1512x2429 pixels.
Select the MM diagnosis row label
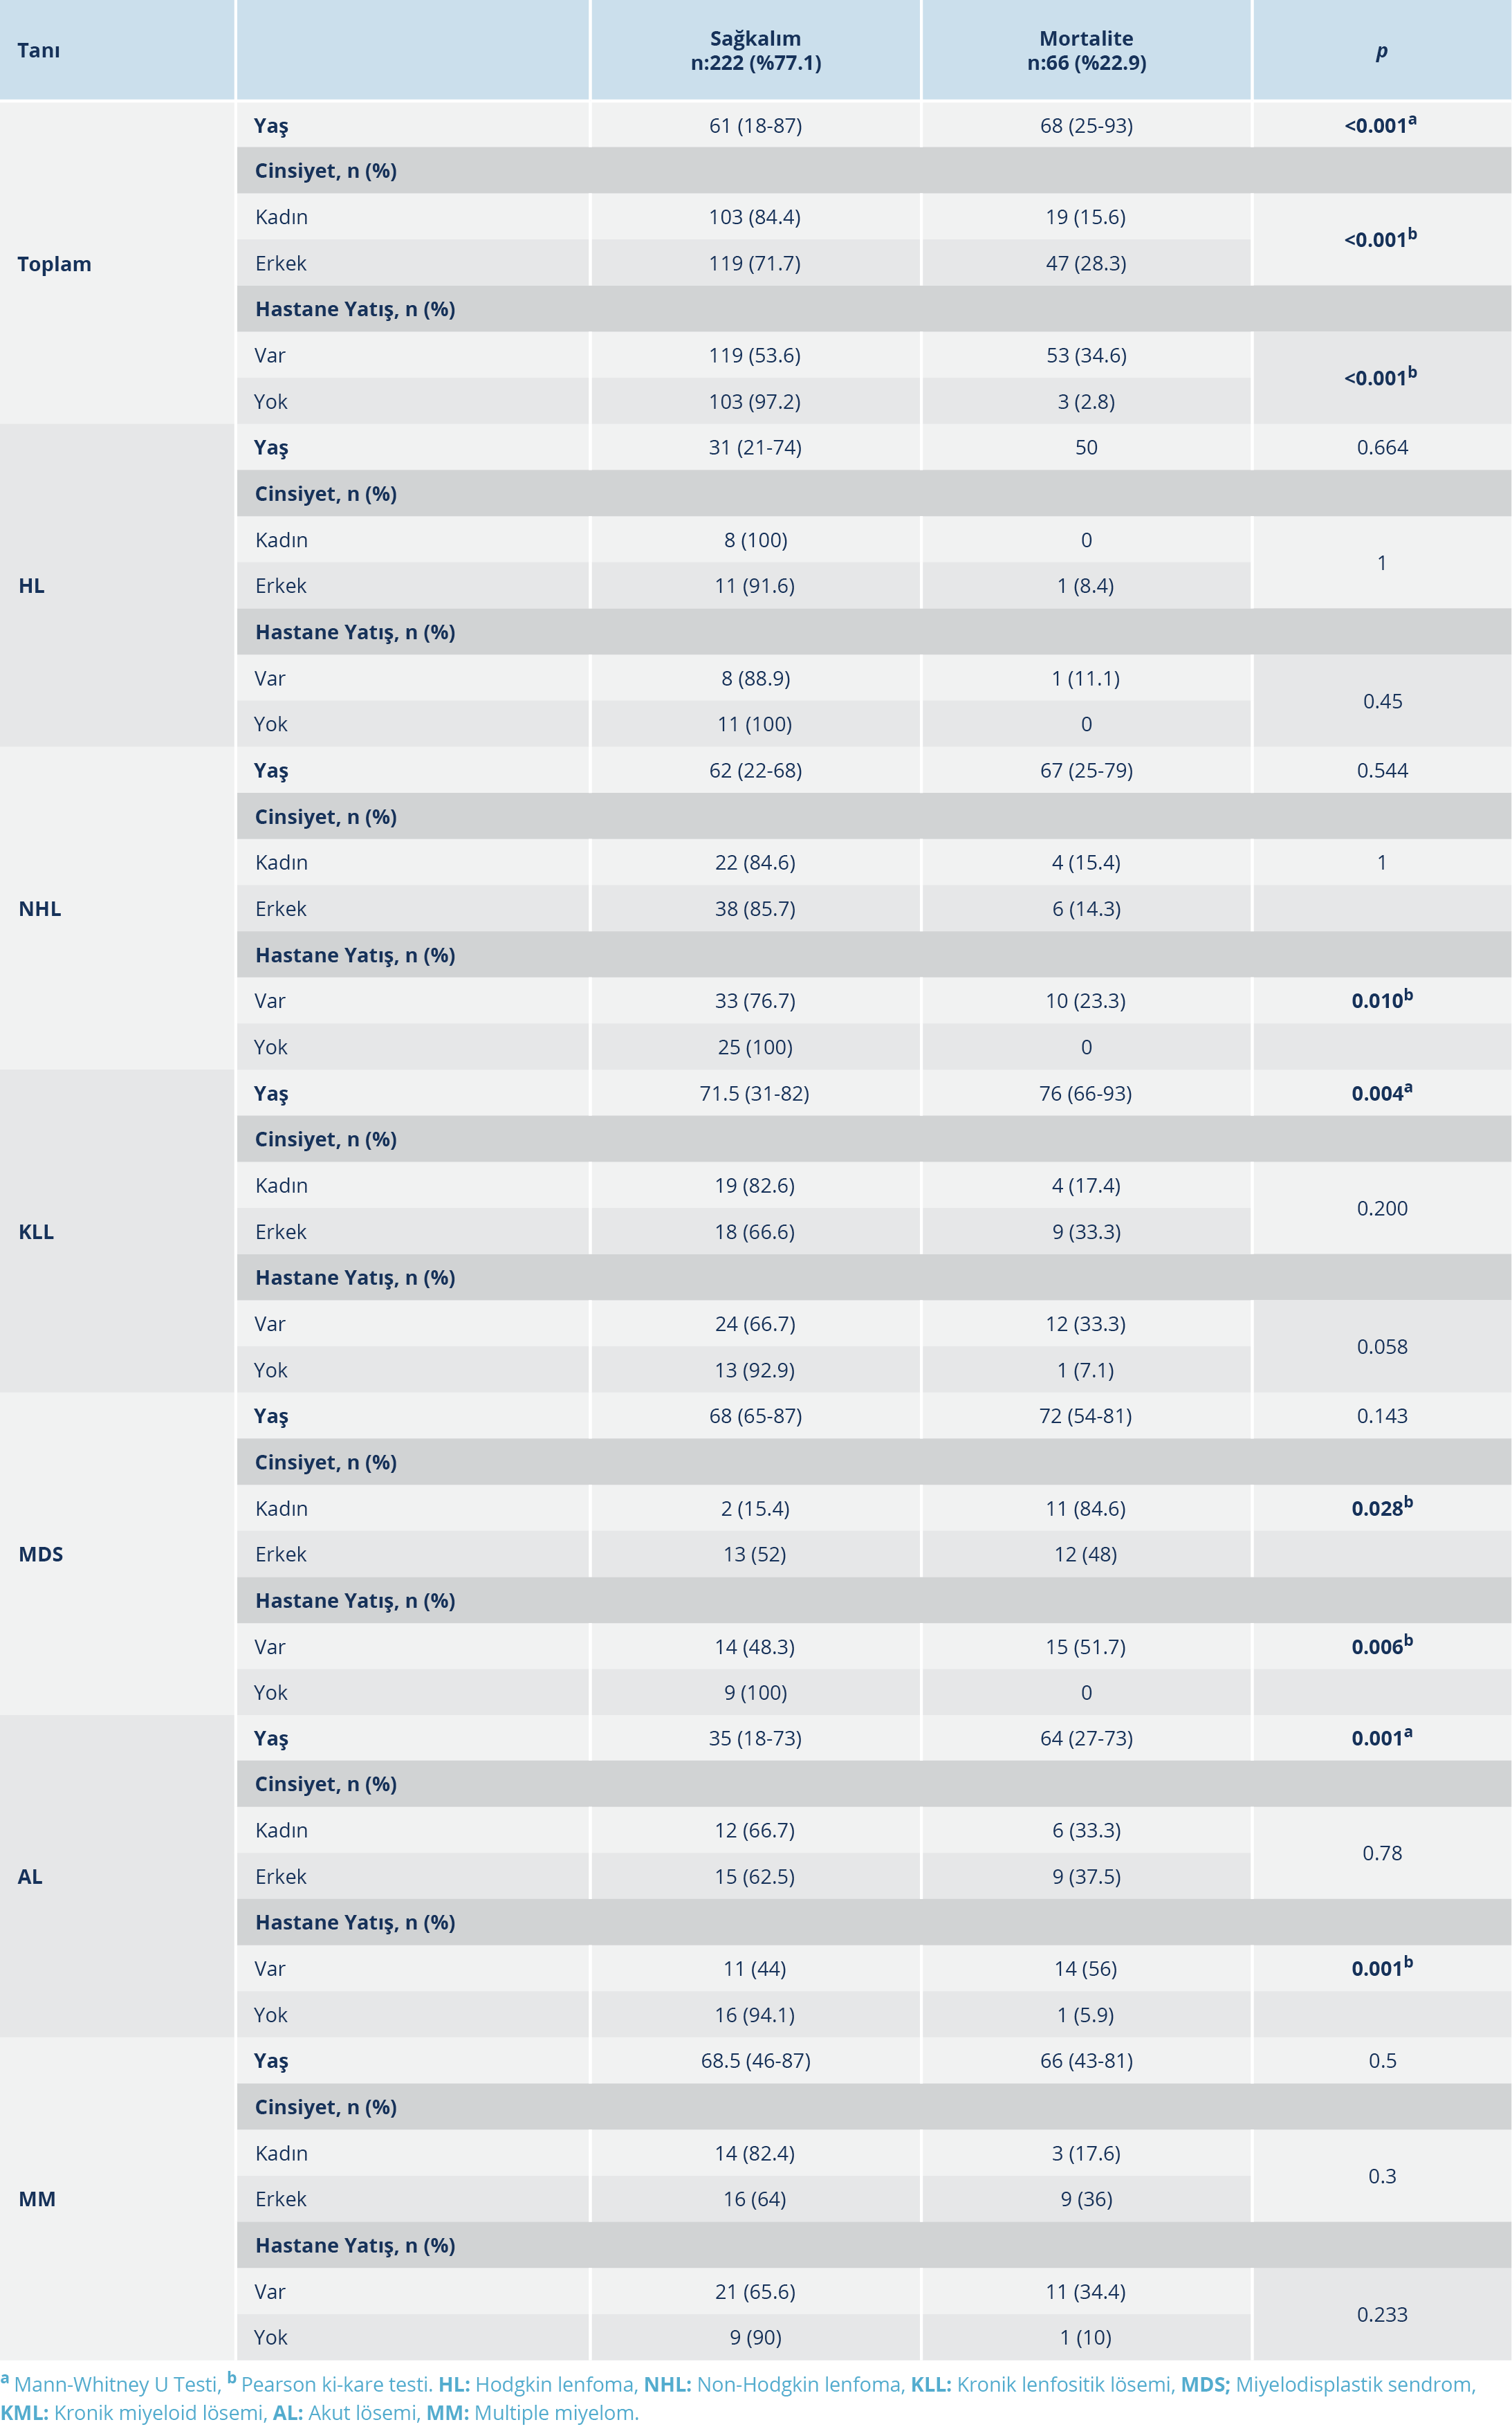37,2199
